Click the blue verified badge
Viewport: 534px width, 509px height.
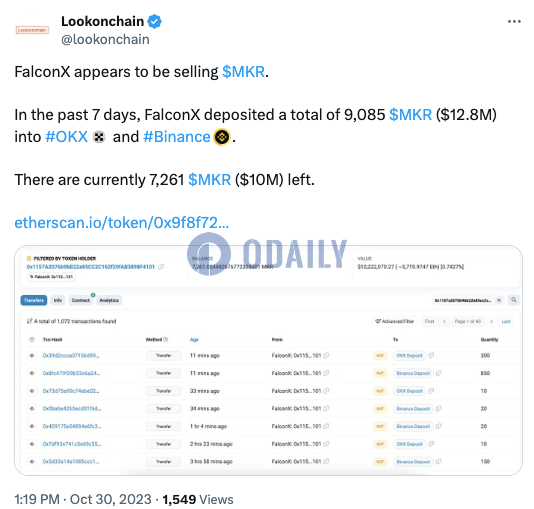pos(154,21)
